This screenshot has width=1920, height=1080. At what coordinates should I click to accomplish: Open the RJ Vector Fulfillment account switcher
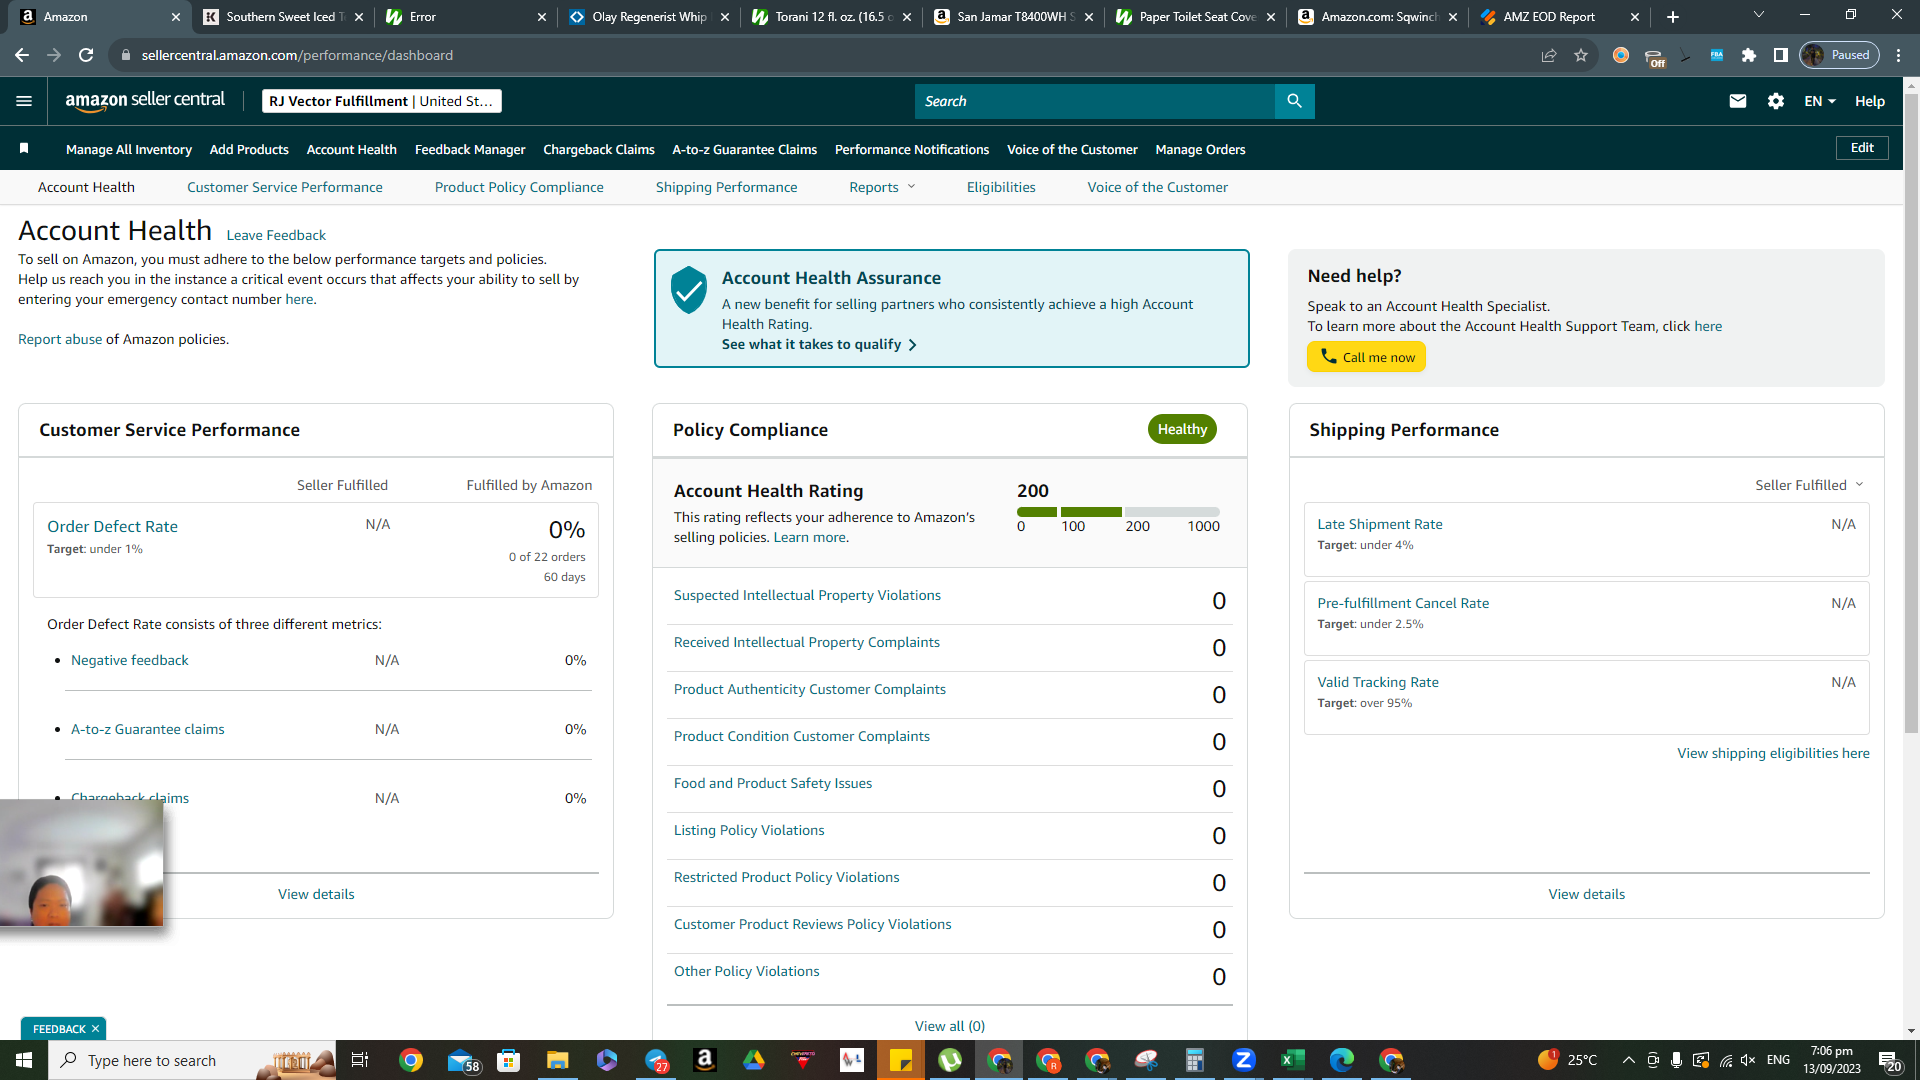[381, 101]
